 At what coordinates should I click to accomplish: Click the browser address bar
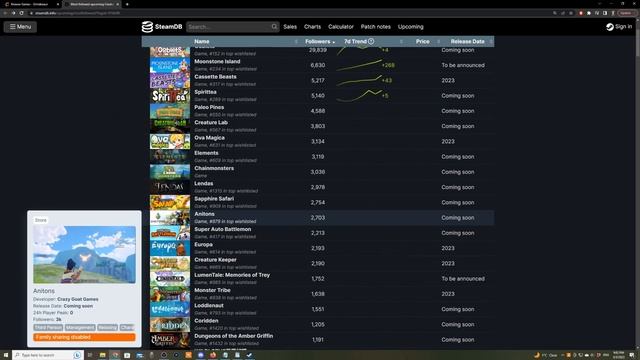tap(286, 13)
